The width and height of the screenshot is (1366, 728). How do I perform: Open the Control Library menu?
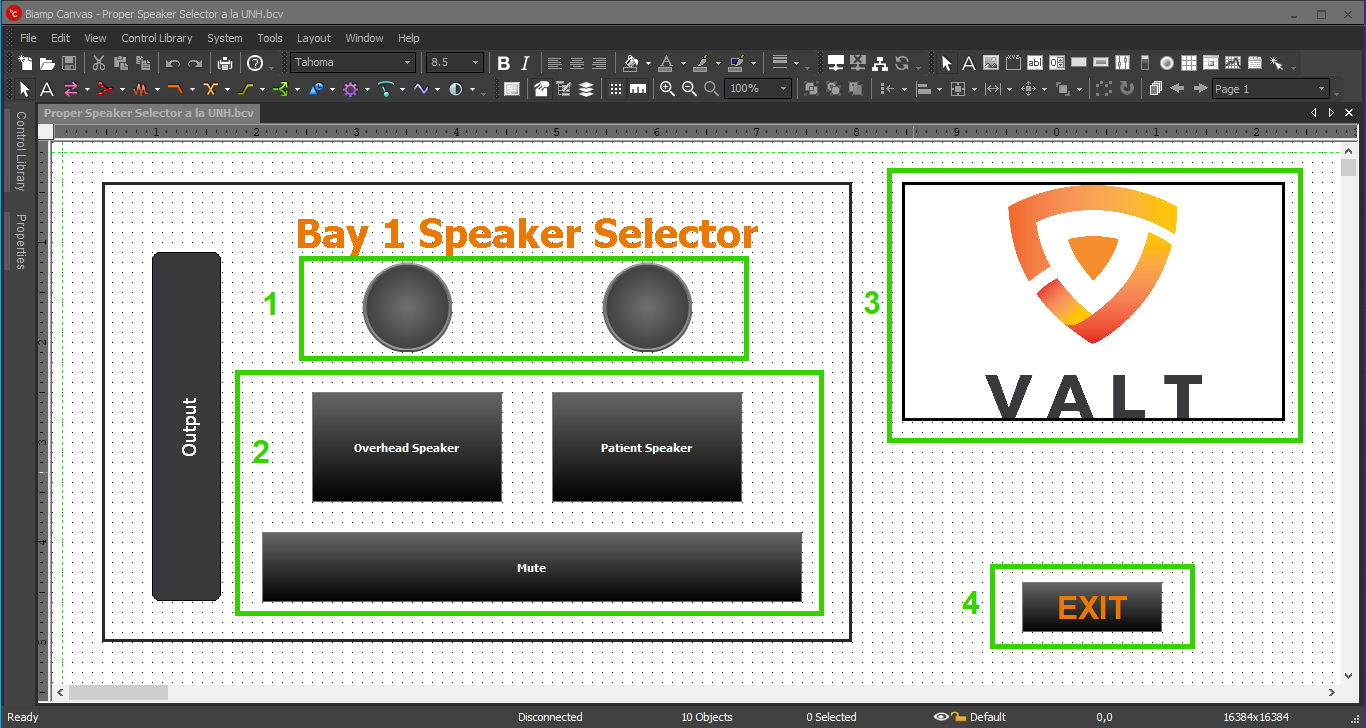(x=156, y=38)
